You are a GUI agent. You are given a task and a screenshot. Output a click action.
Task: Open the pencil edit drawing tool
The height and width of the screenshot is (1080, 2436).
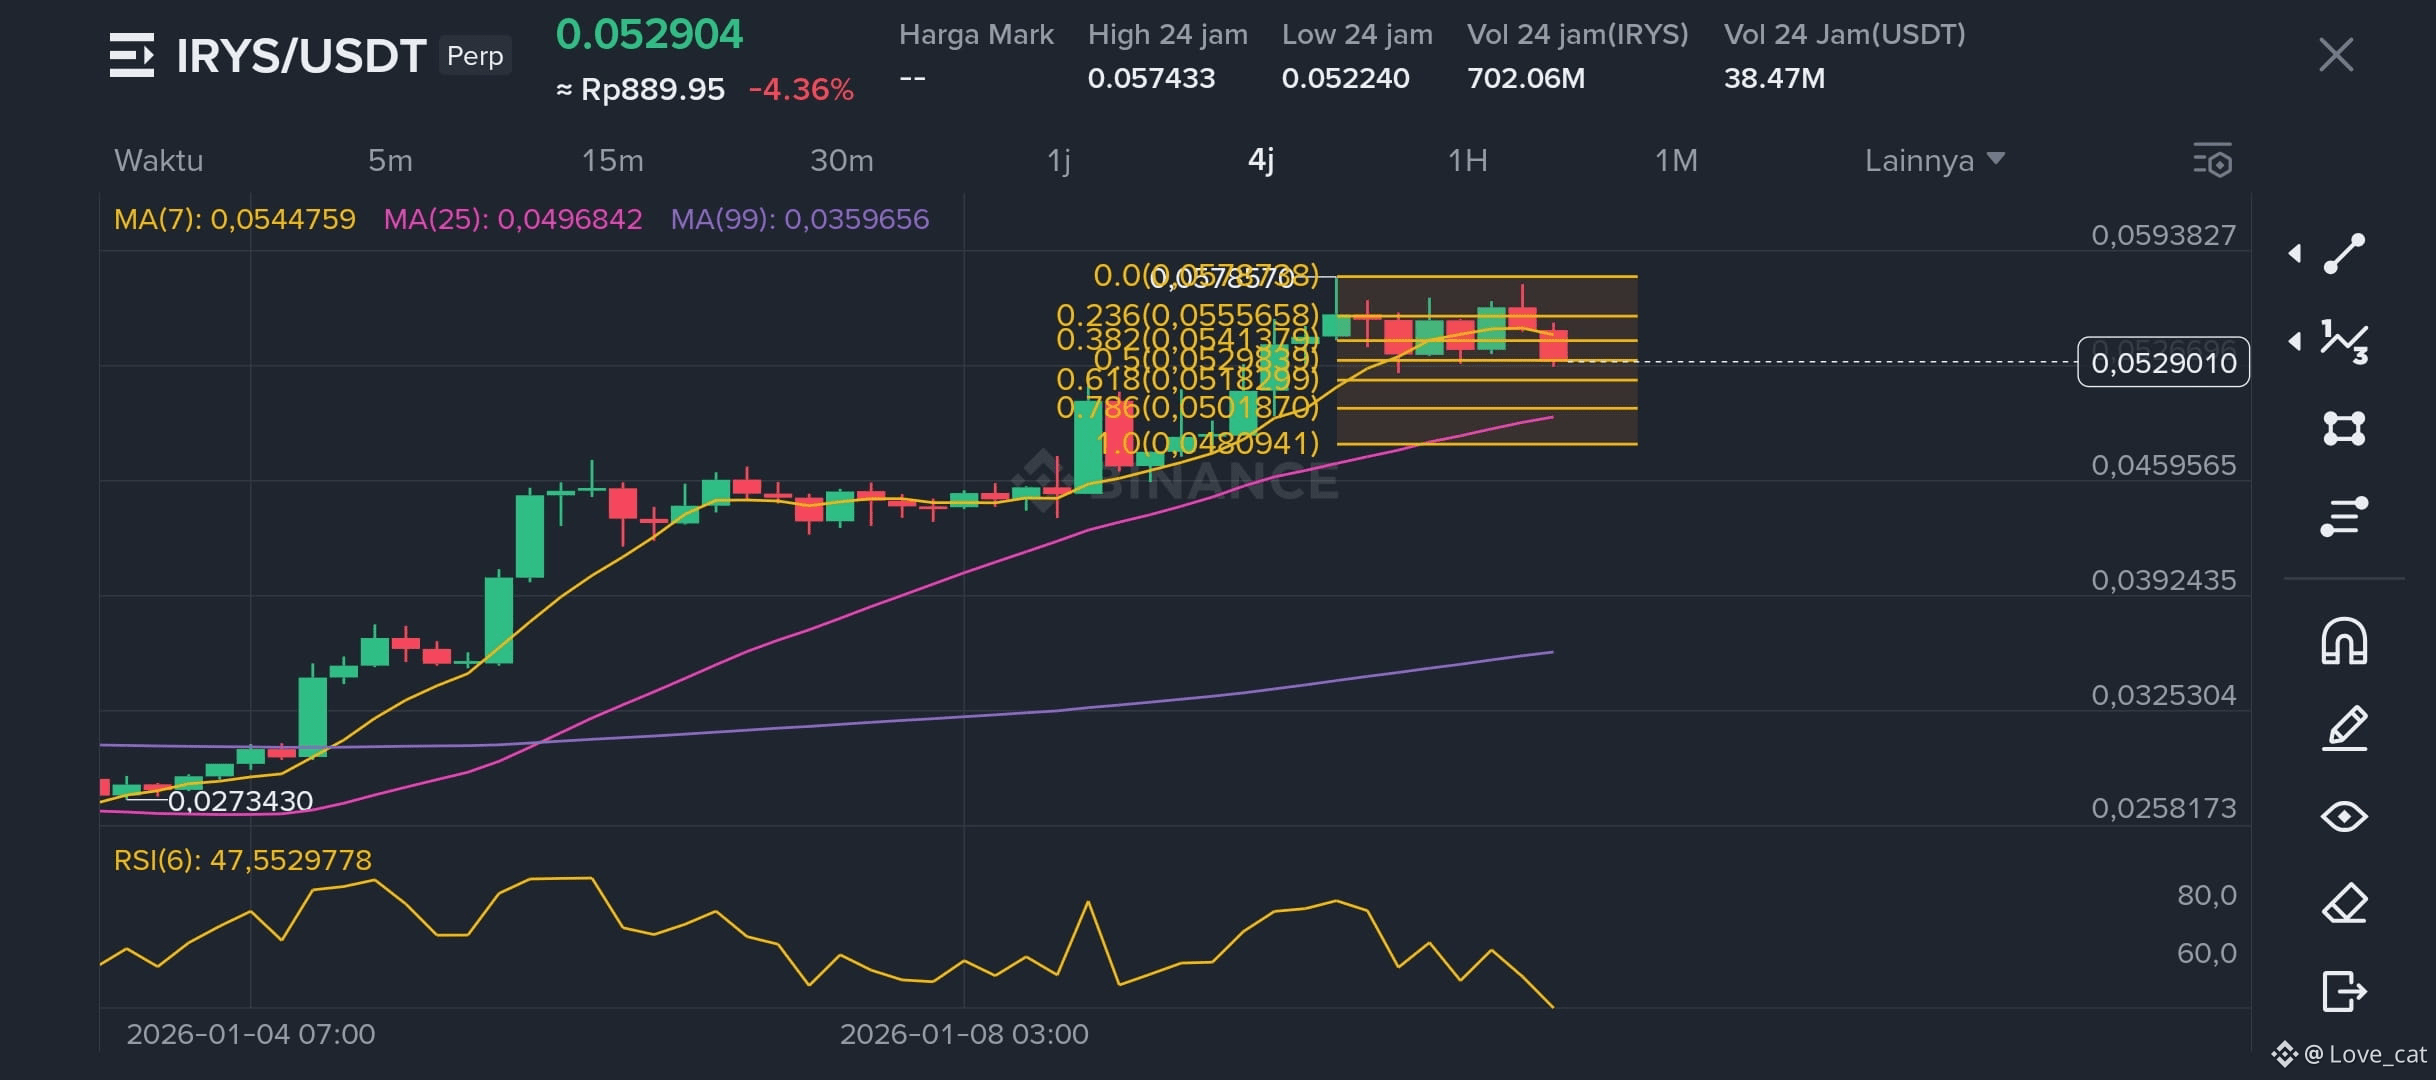(2344, 728)
